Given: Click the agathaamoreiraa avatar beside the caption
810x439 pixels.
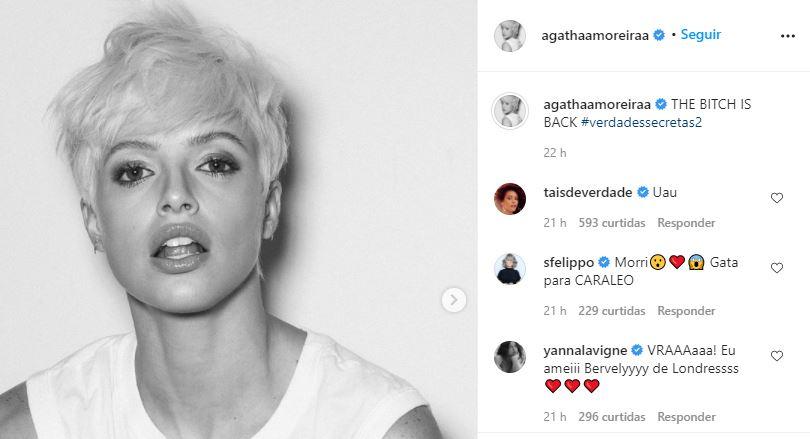Looking at the screenshot, I should 510,111.
